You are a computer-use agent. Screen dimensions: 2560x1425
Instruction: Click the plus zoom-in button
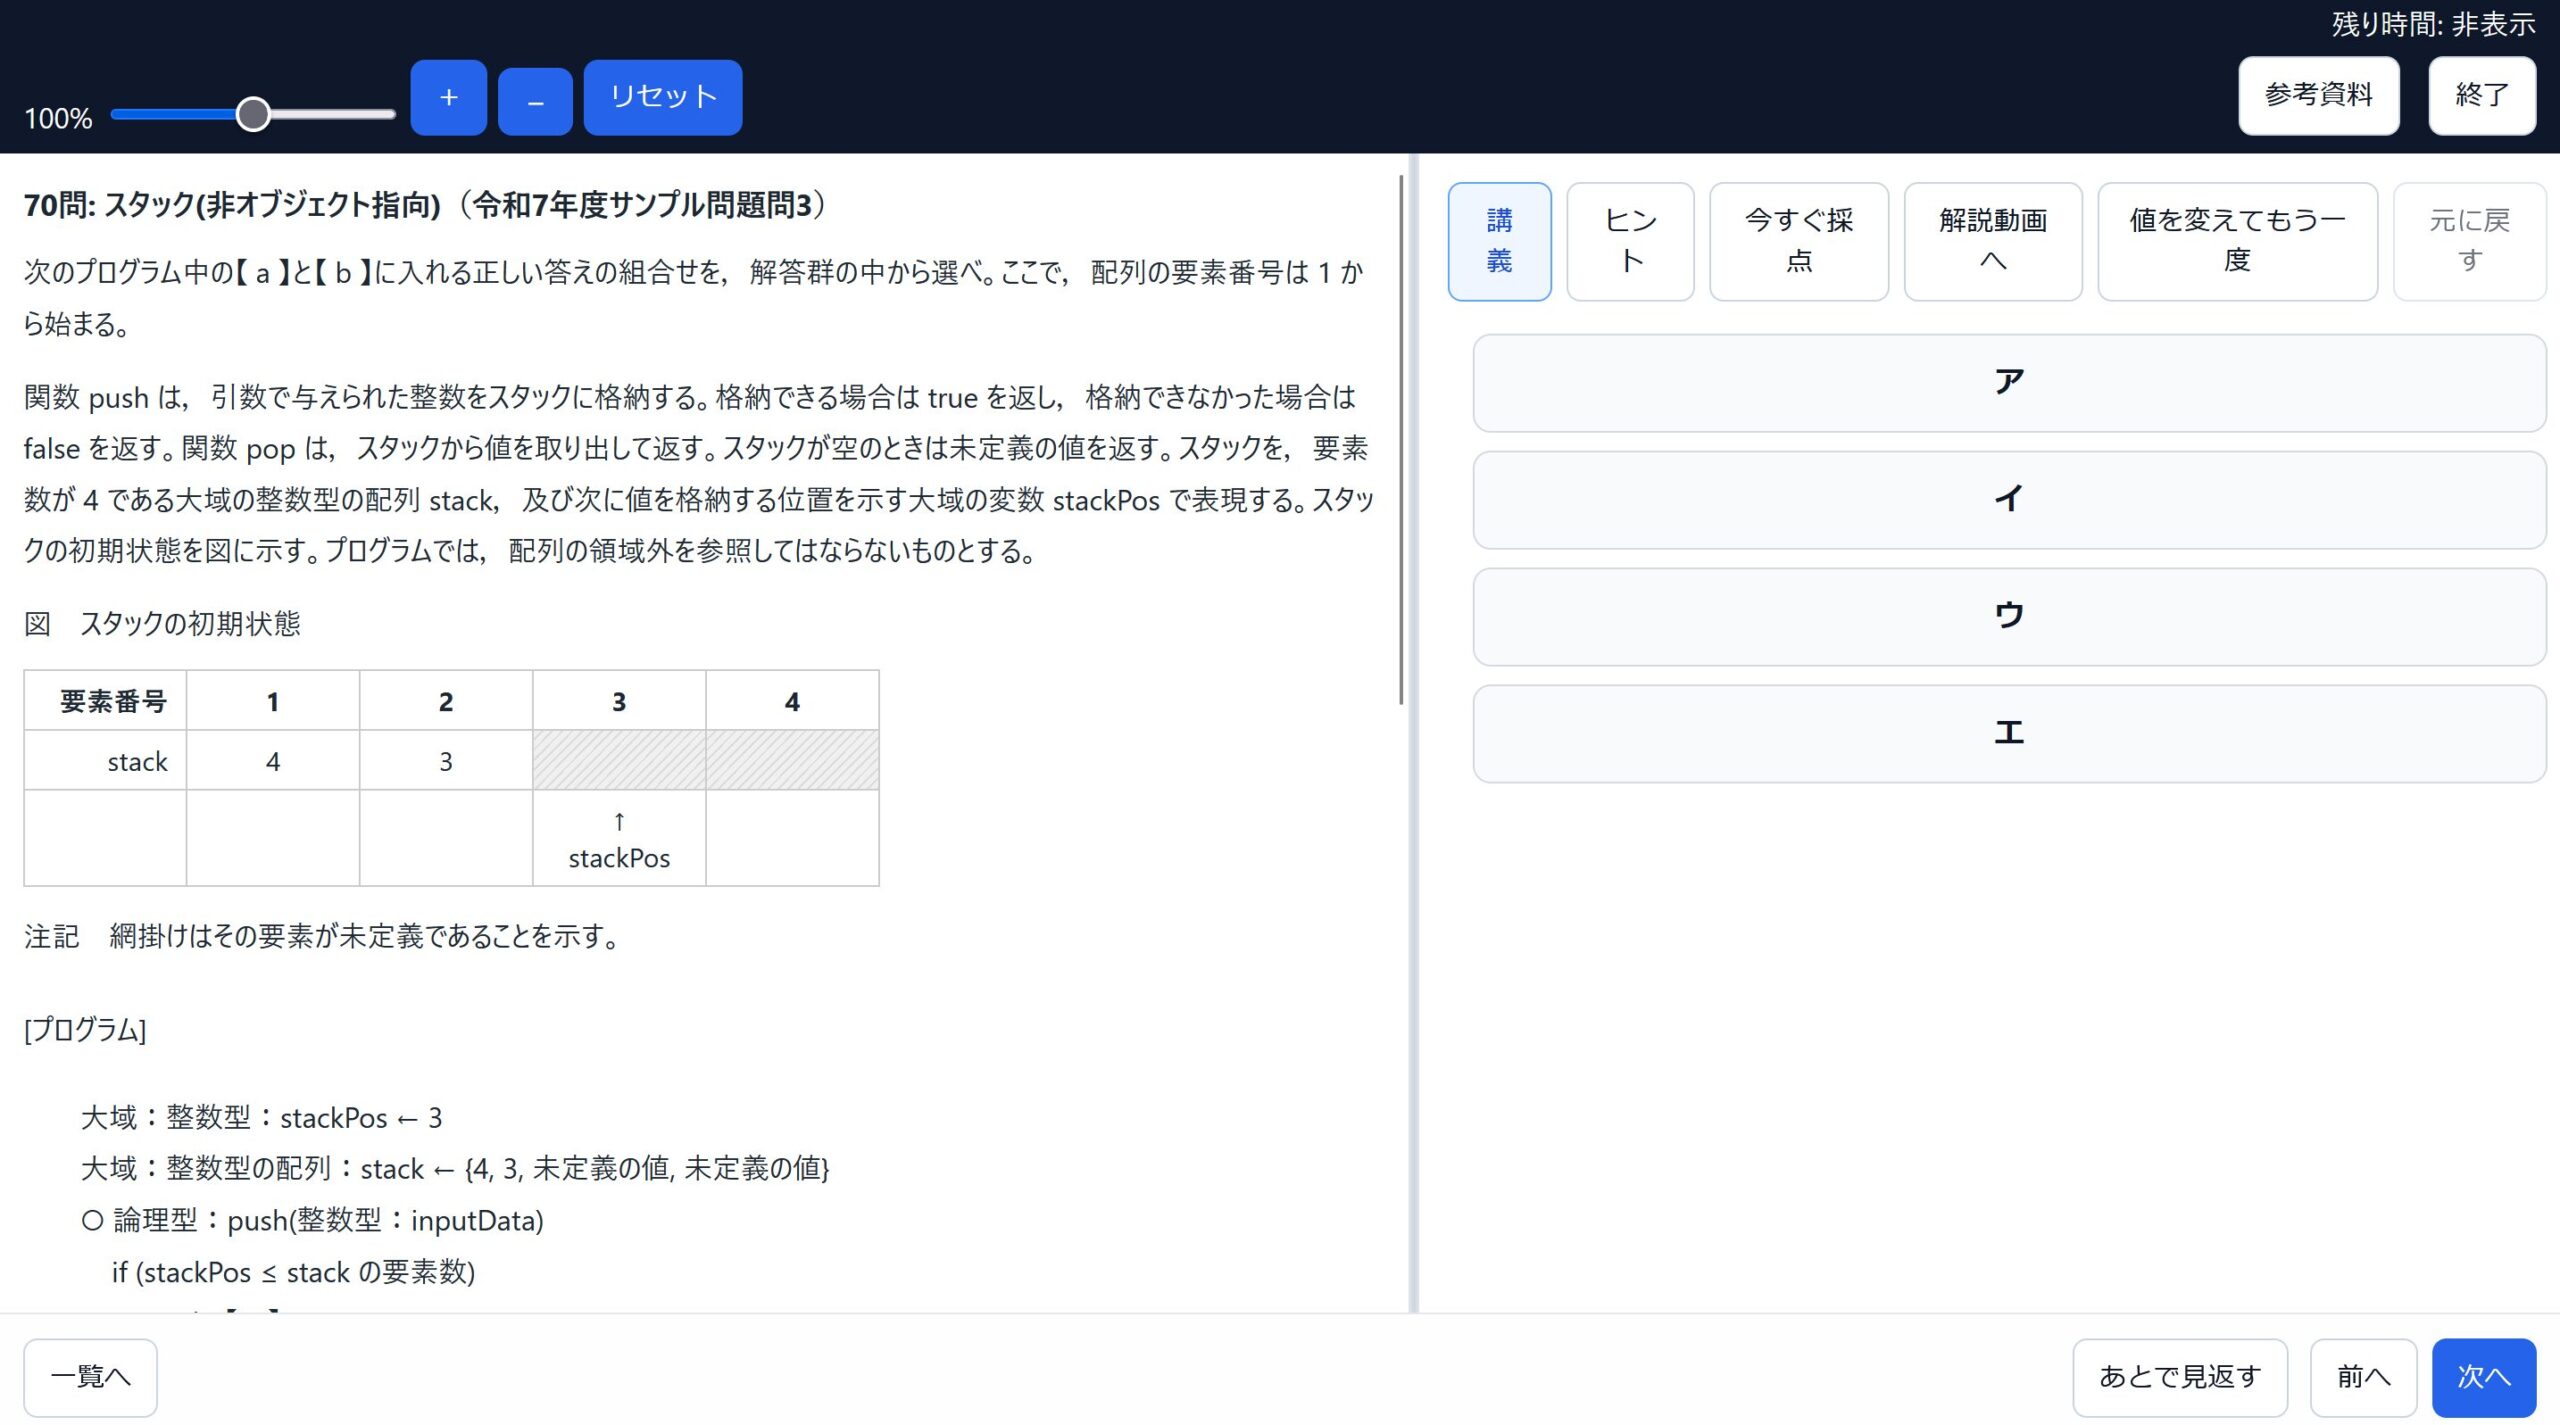point(448,97)
